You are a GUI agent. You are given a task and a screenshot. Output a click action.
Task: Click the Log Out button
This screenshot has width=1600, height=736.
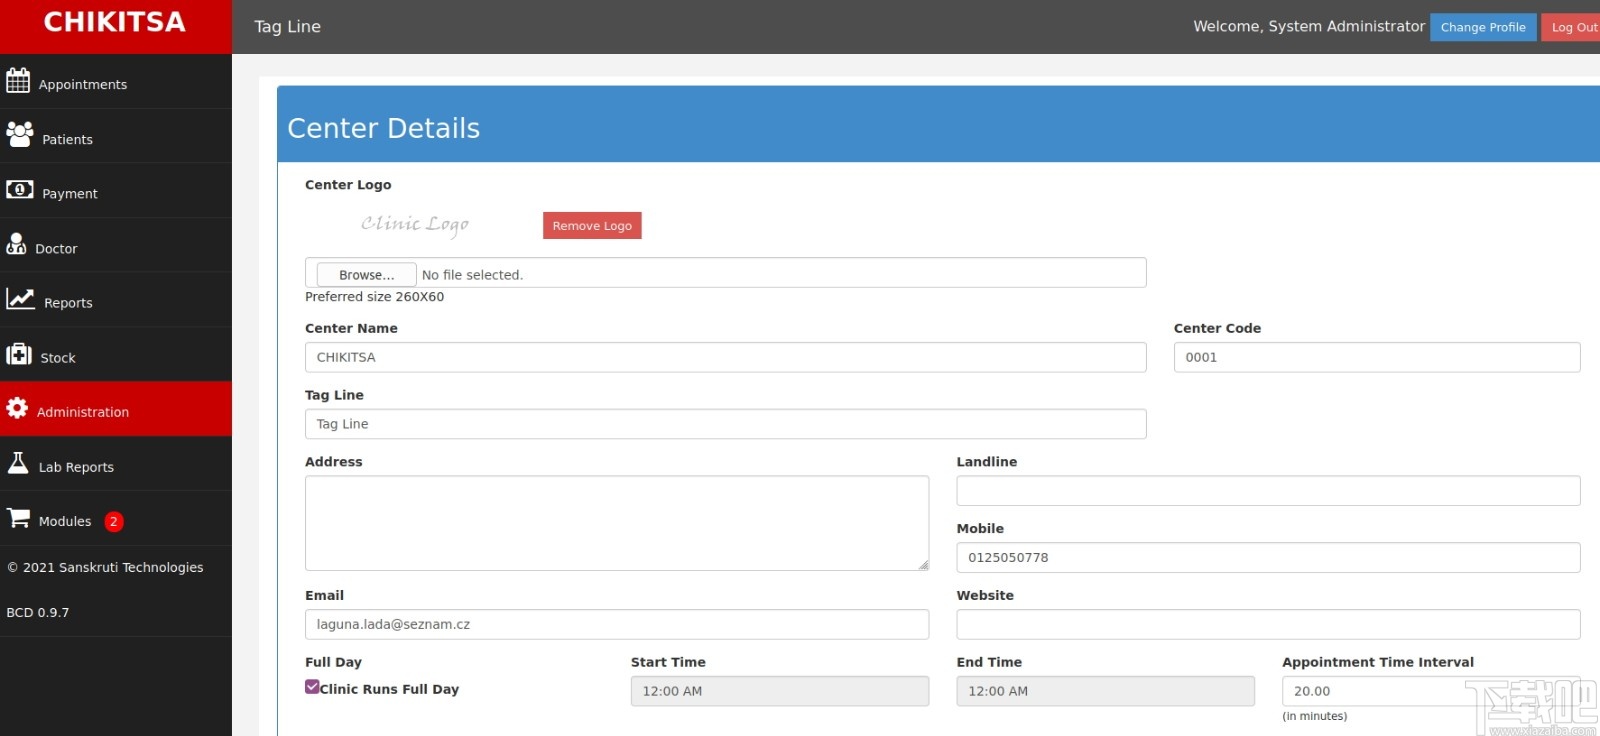pos(1572,27)
